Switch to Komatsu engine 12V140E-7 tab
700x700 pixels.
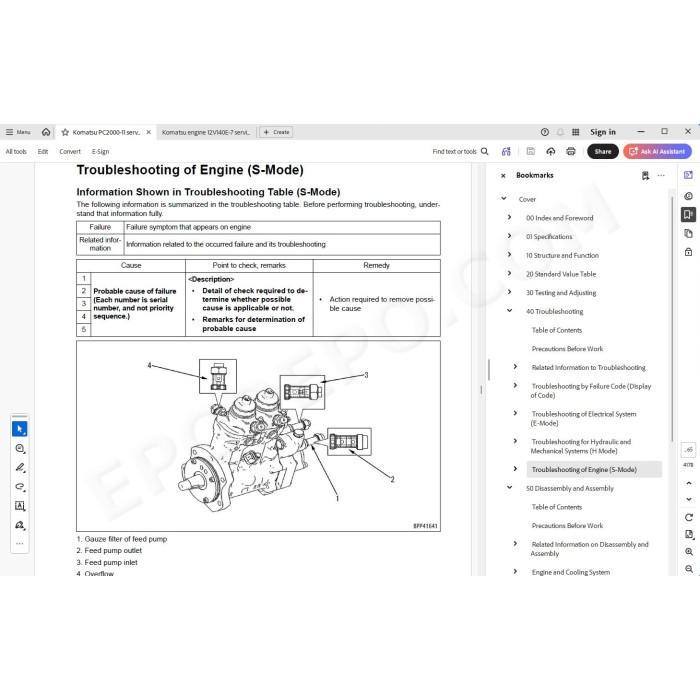(206, 132)
